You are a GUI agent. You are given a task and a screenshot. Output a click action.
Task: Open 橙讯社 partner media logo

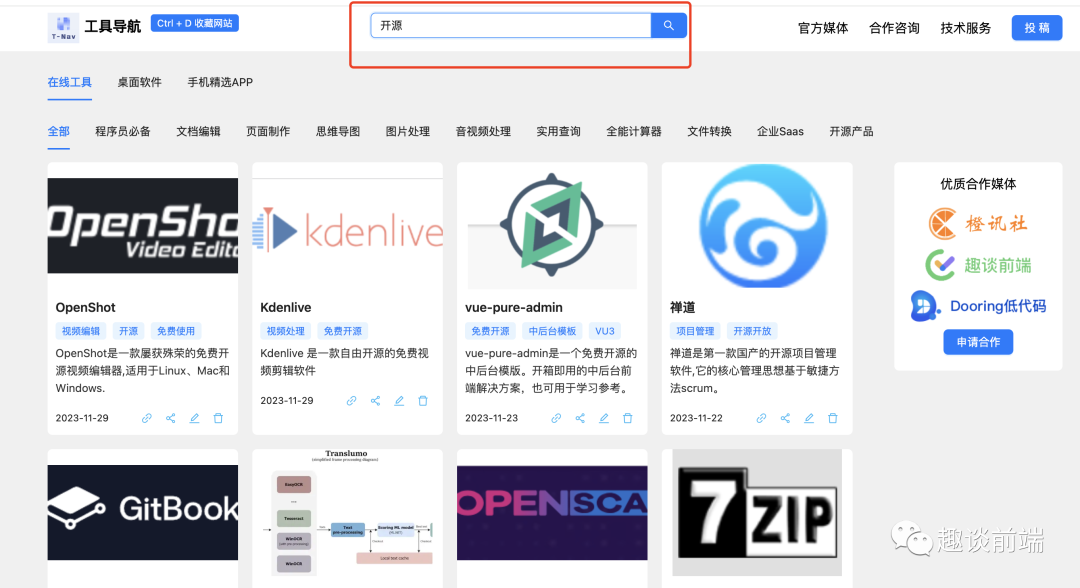click(x=978, y=223)
